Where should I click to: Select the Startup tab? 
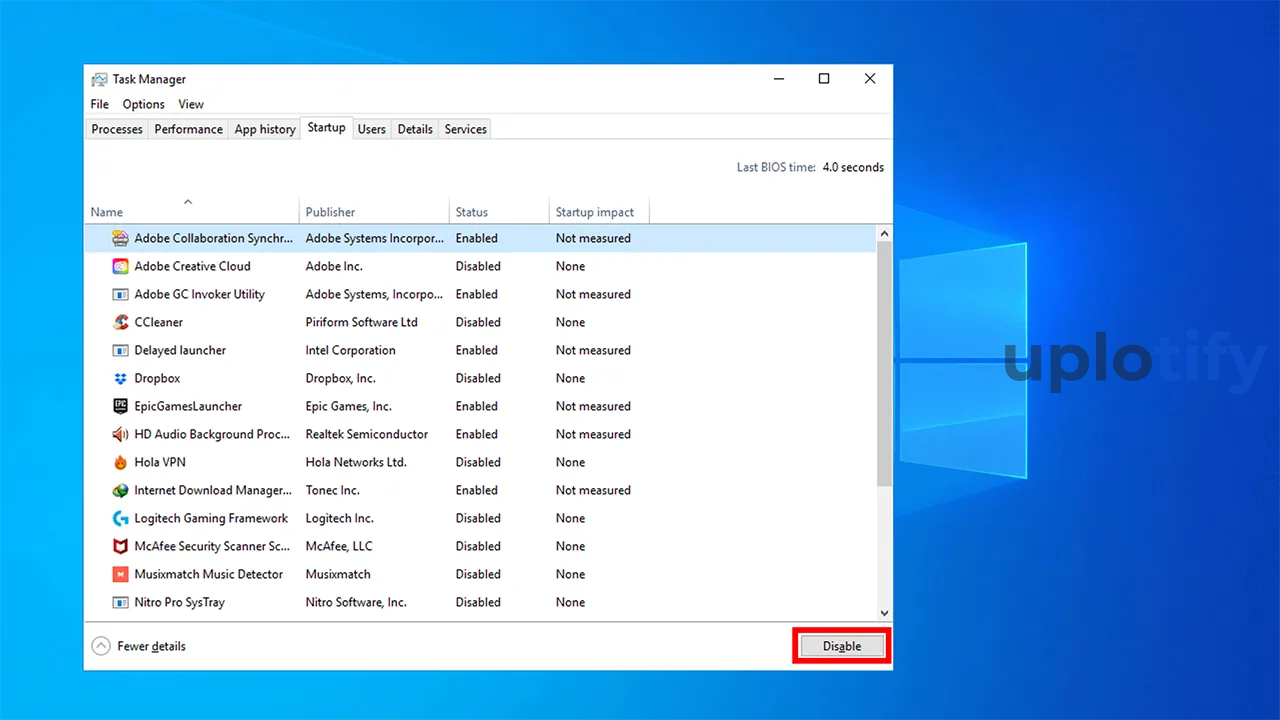326,128
